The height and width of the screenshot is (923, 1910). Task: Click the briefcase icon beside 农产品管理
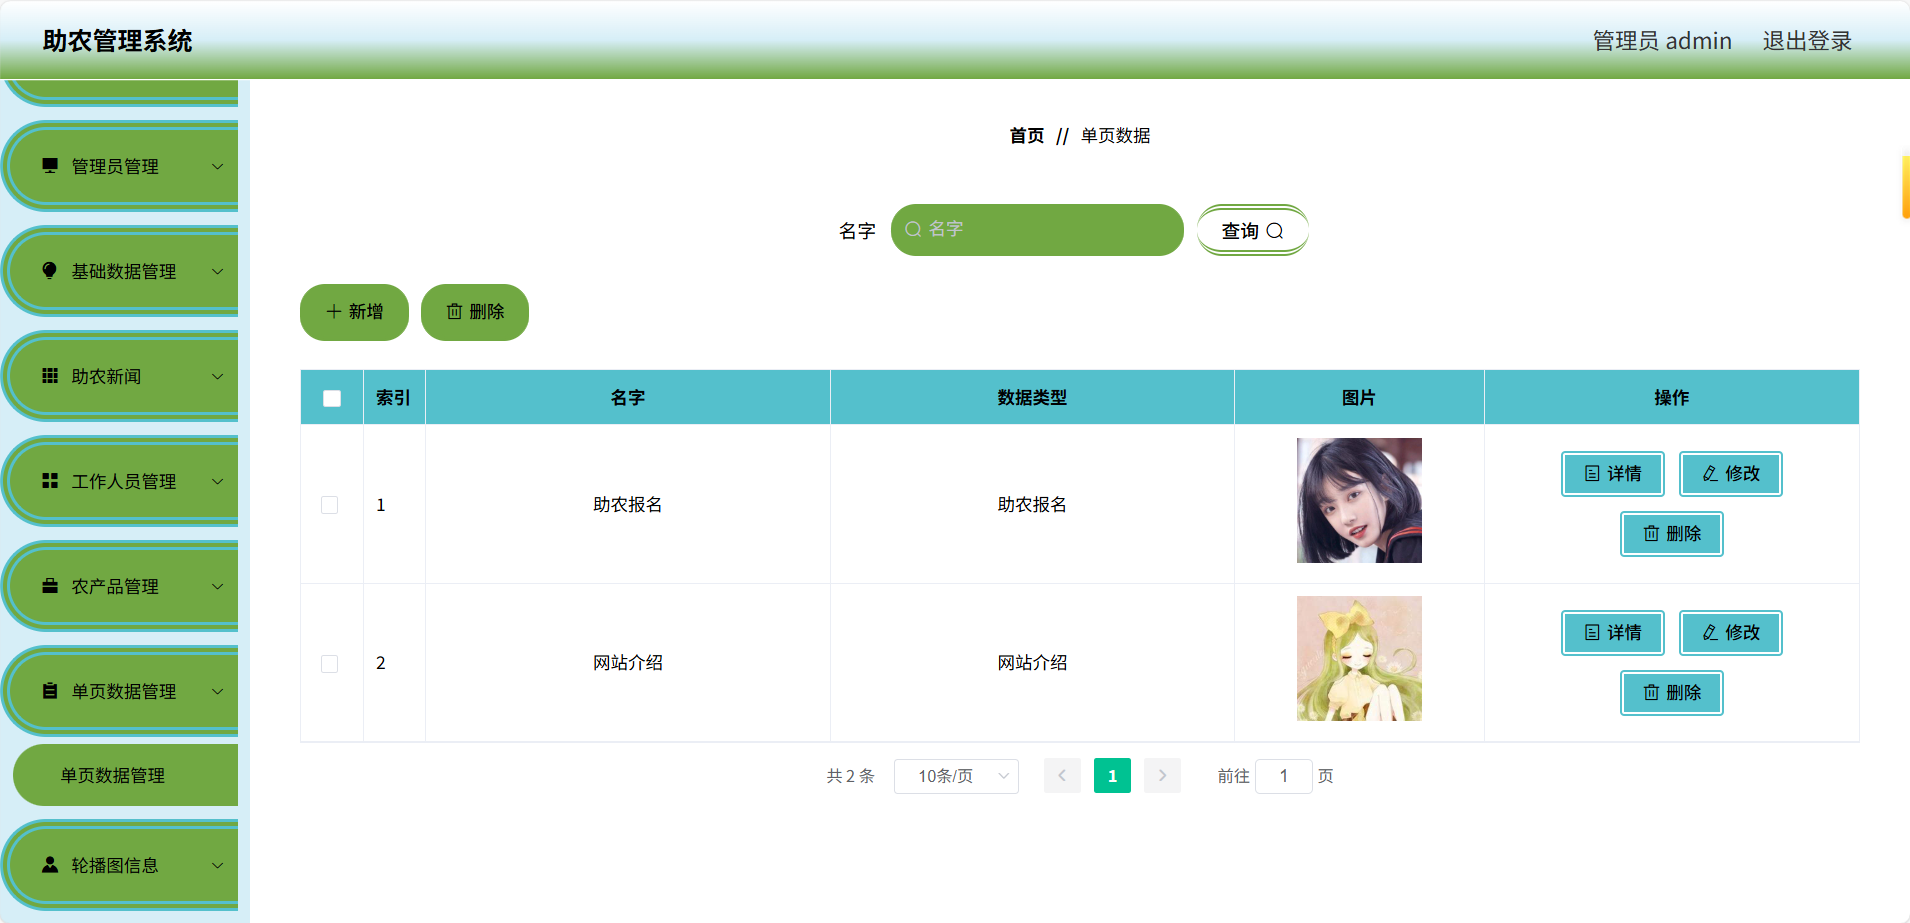coord(50,585)
